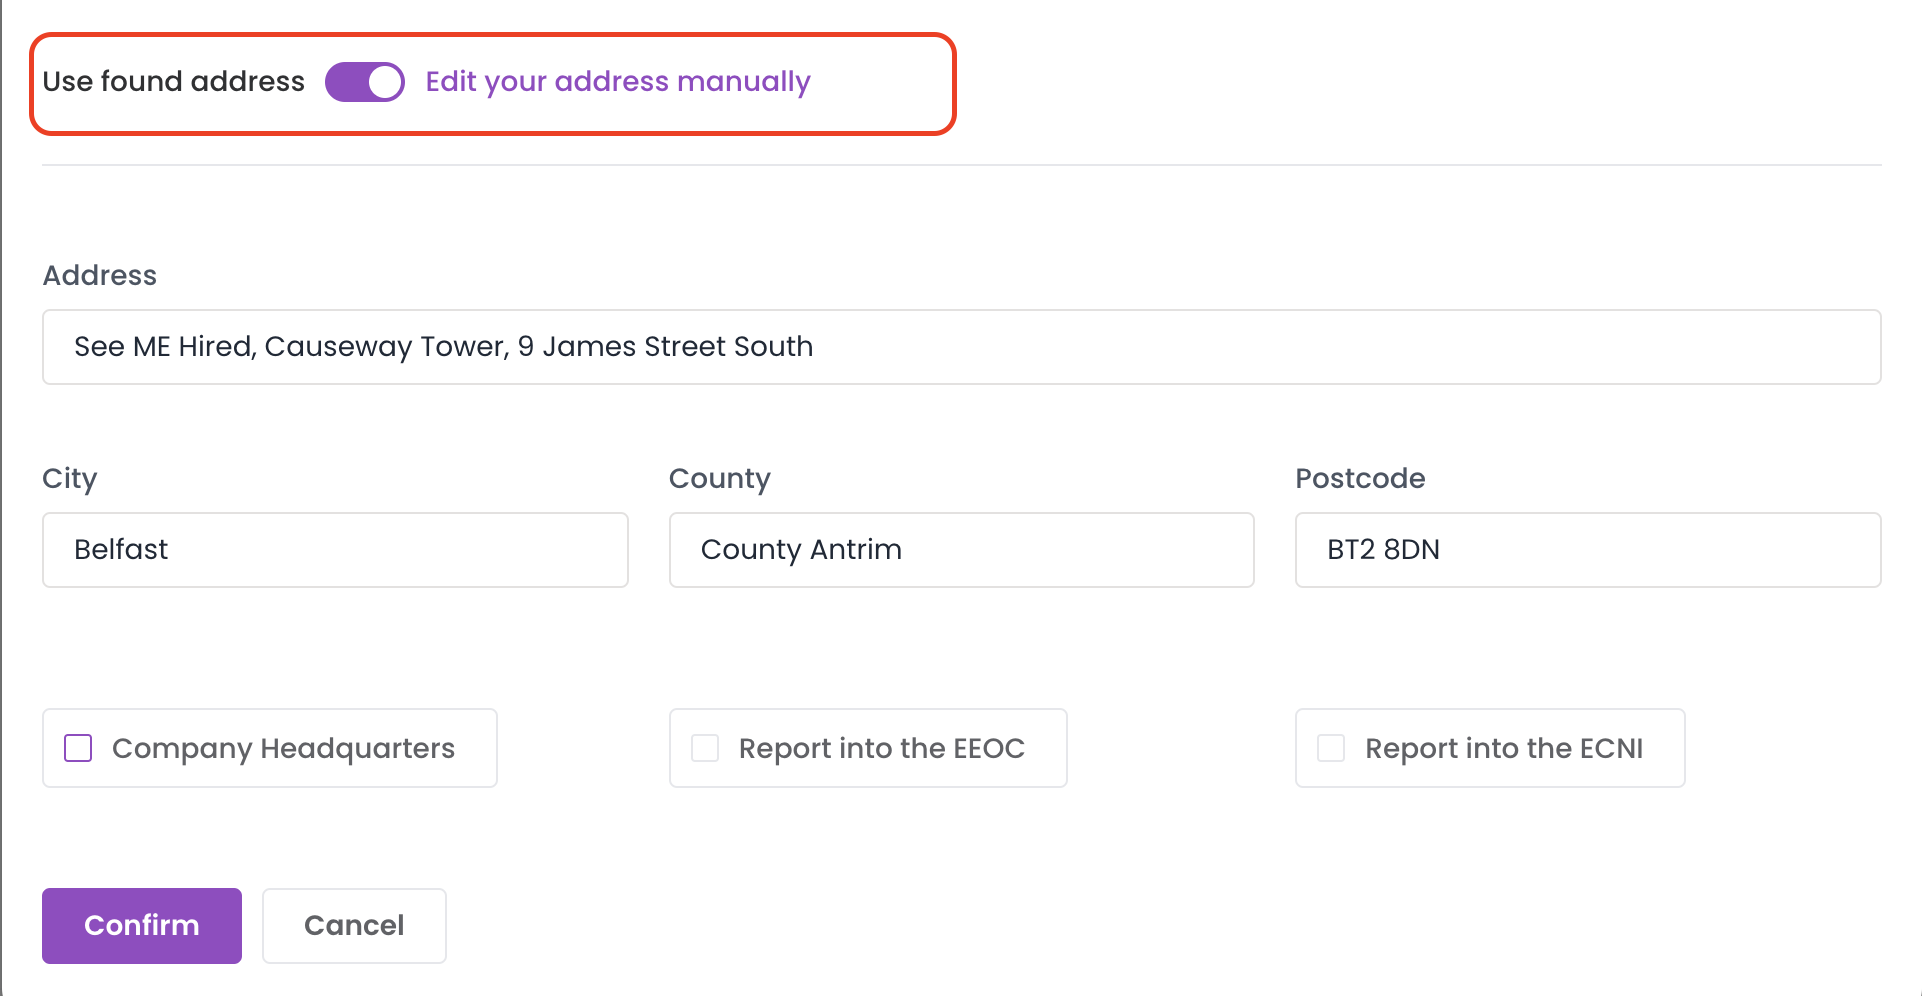The image size is (1922, 996).
Task: Confirm the address details
Action: pyautogui.click(x=142, y=926)
